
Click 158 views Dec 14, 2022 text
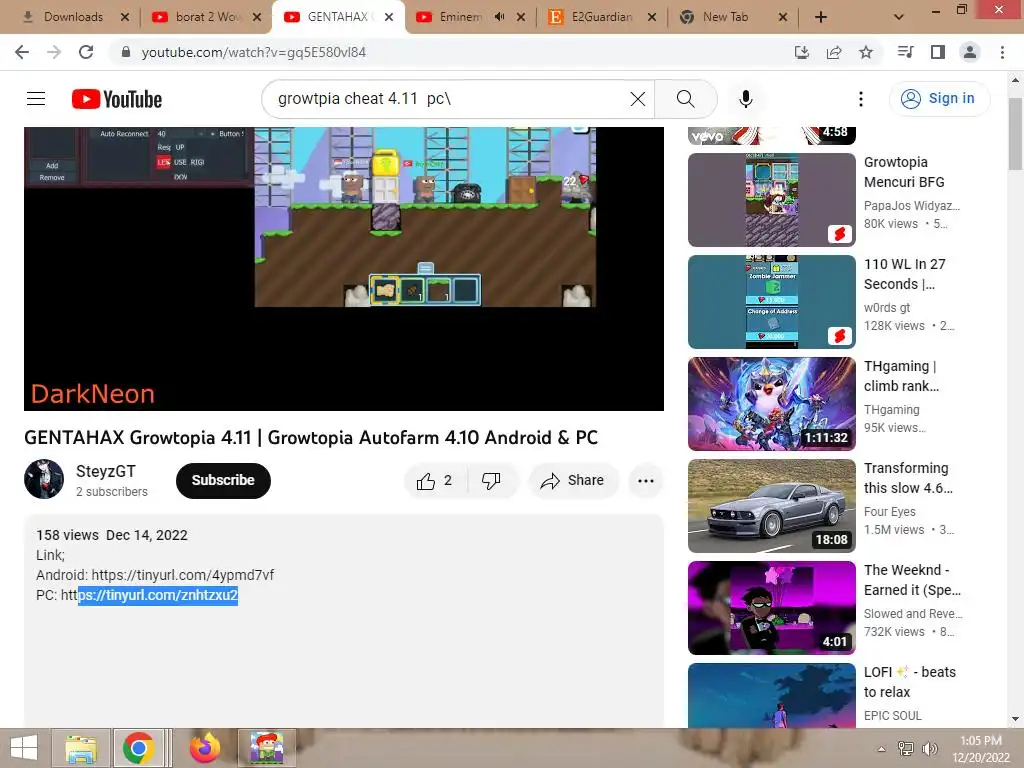[x=112, y=535]
